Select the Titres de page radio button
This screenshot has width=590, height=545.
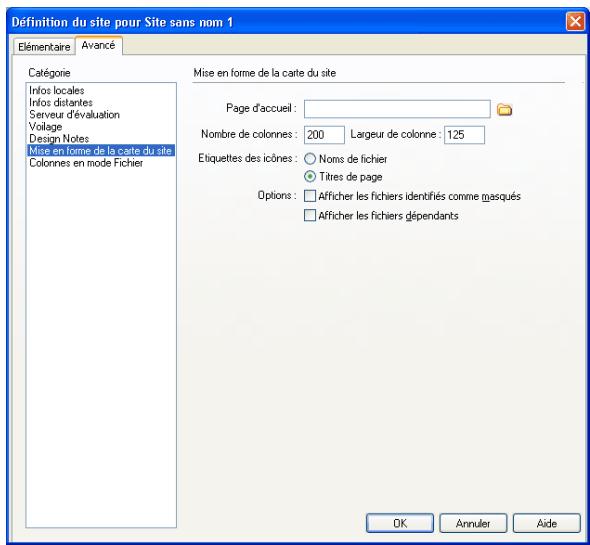(x=310, y=177)
